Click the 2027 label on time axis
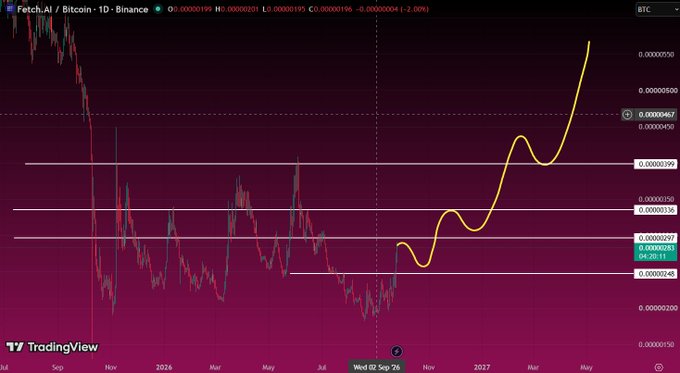Viewport: 680px width, 373px height. pyautogui.click(x=482, y=367)
